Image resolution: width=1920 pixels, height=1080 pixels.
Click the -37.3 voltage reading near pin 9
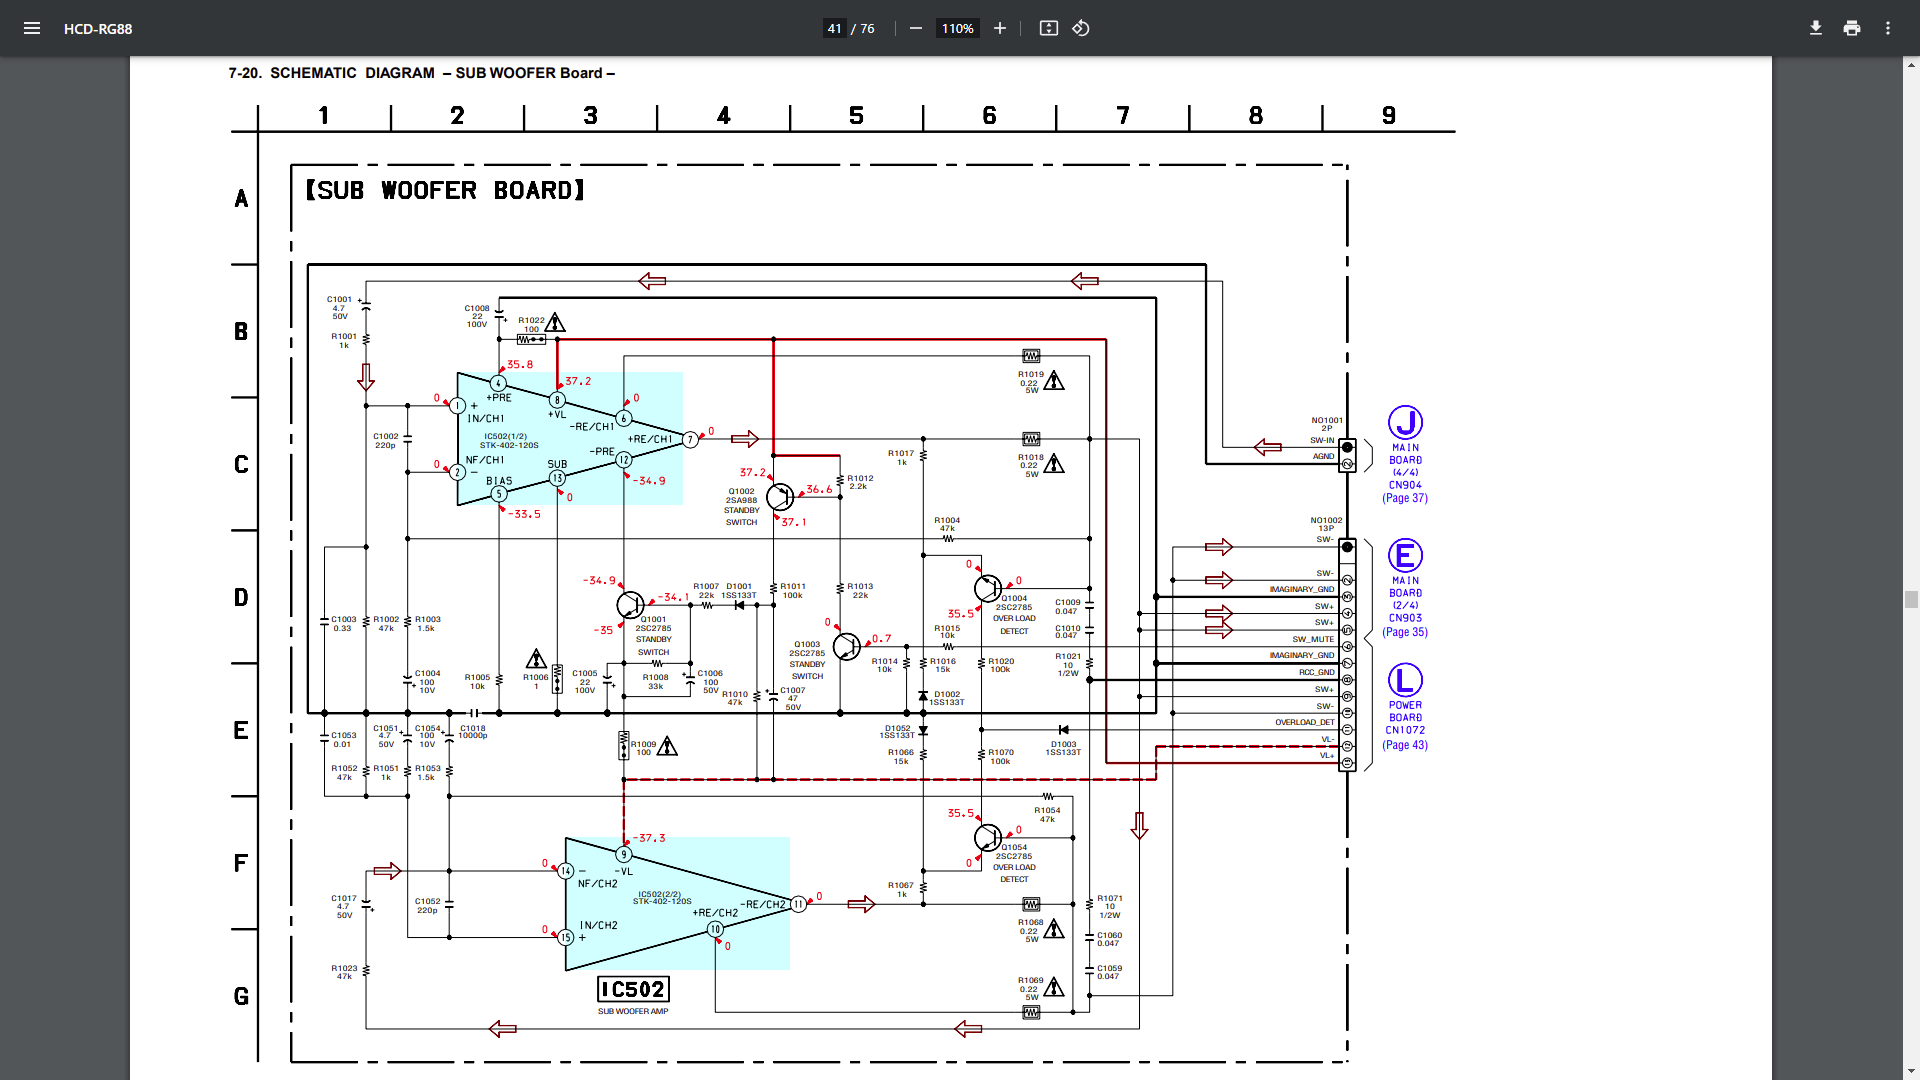pos(649,838)
